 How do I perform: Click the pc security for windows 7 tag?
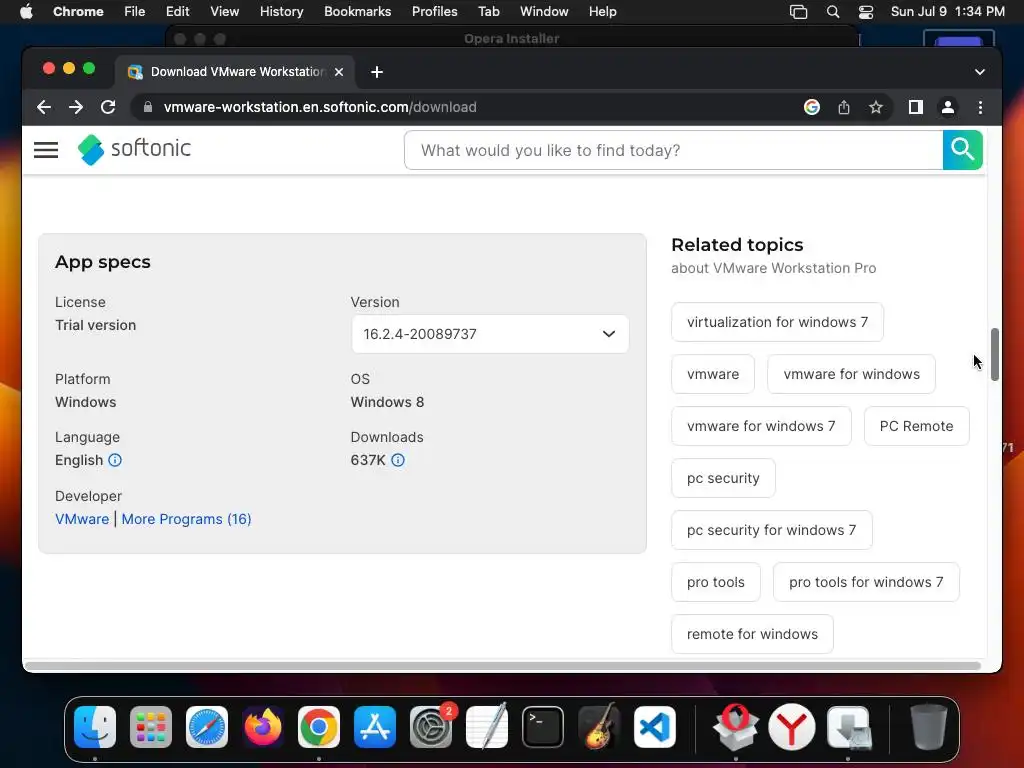point(771,530)
